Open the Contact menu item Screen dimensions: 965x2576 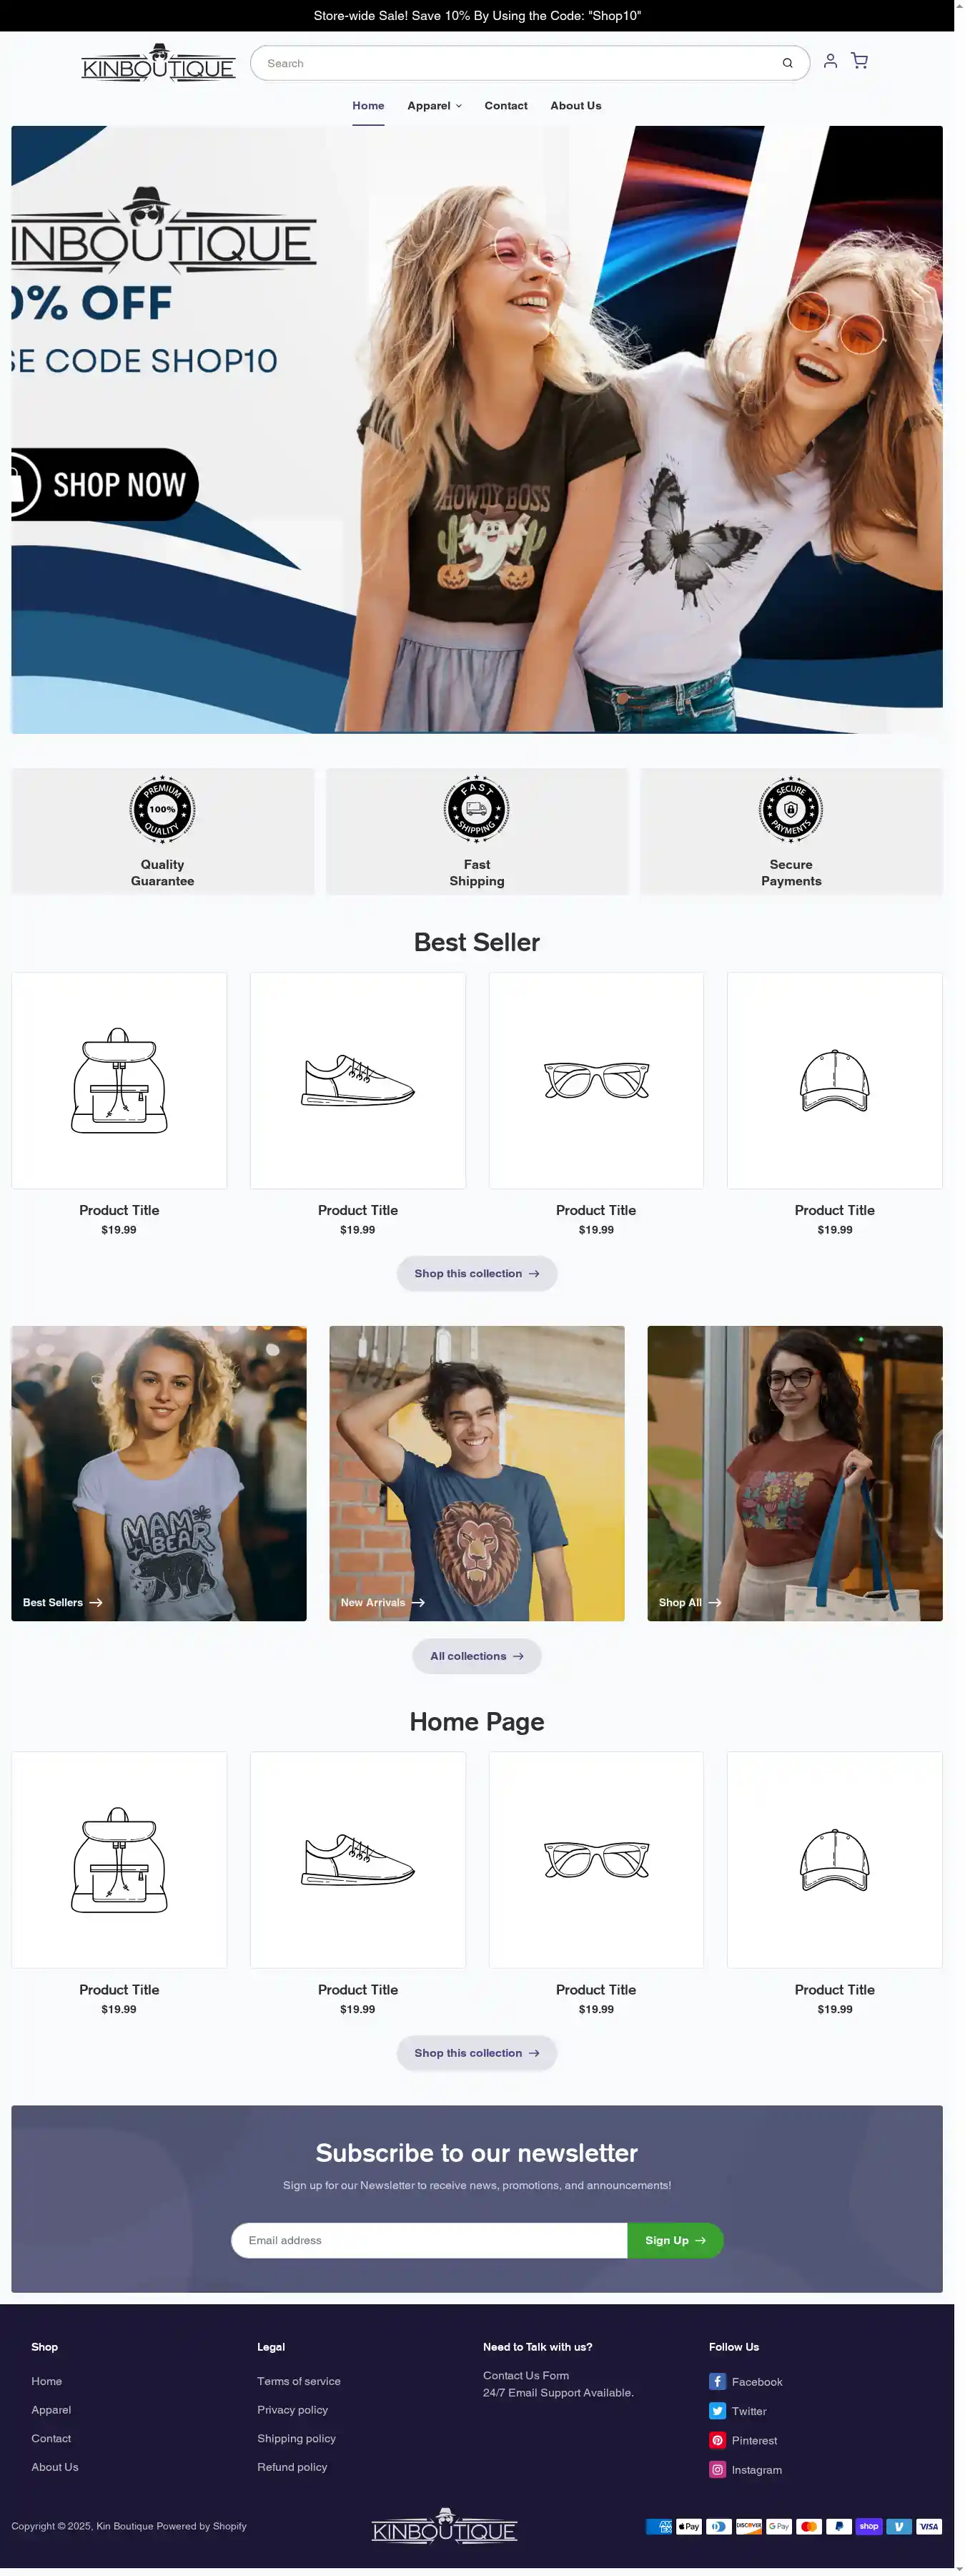pyautogui.click(x=506, y=105)
